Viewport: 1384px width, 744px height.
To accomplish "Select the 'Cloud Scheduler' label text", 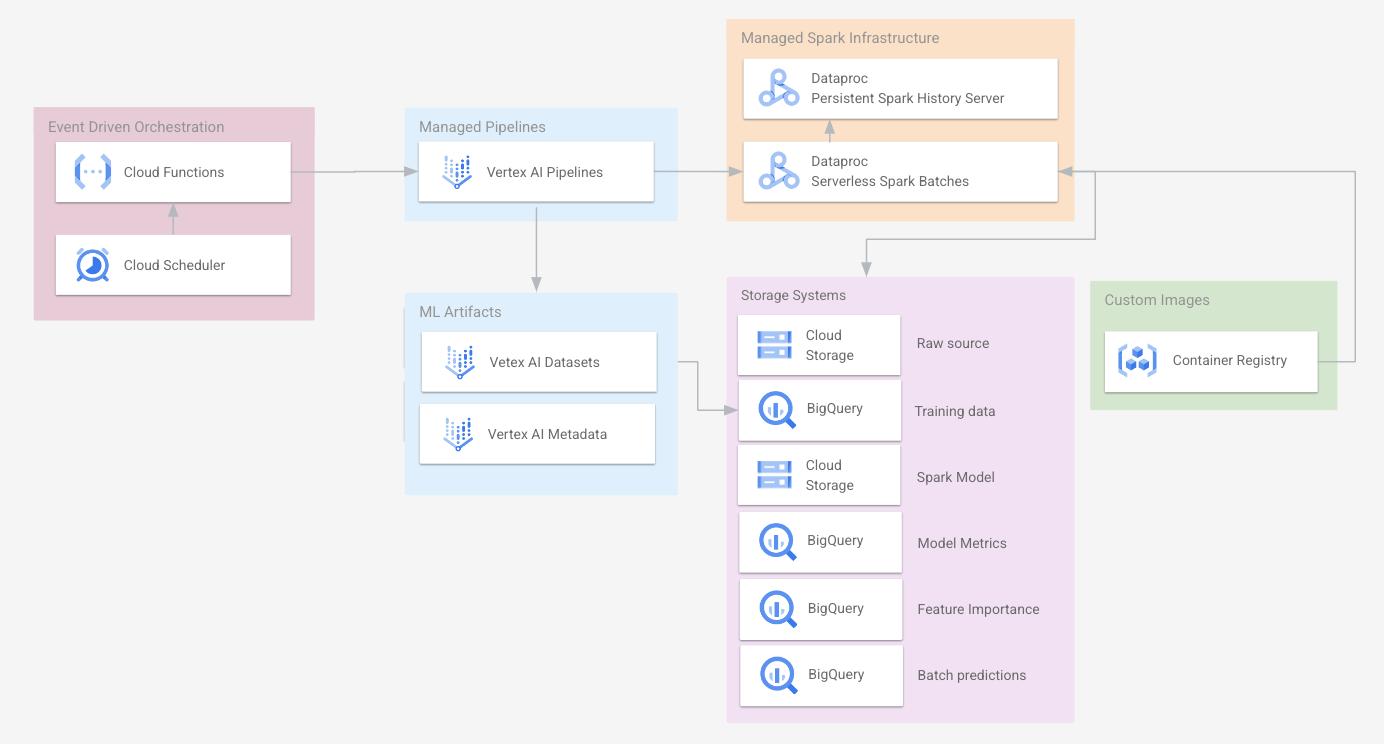I will coord(174,265).
